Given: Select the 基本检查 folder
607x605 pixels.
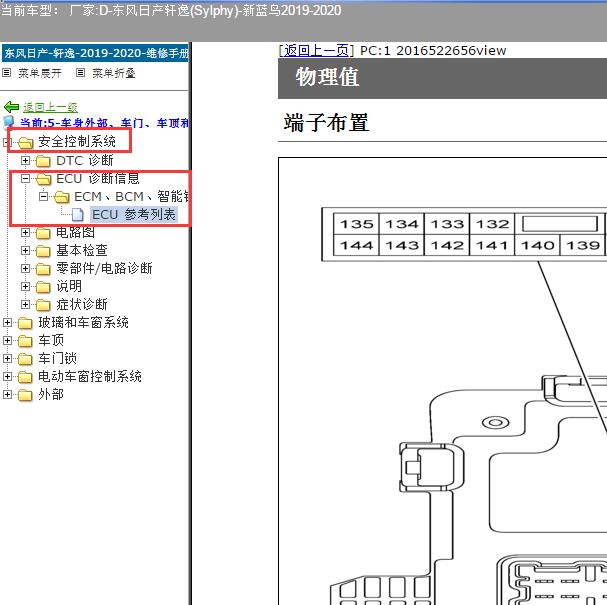Looking at the screenshot, I should click(x=82, y=250).
